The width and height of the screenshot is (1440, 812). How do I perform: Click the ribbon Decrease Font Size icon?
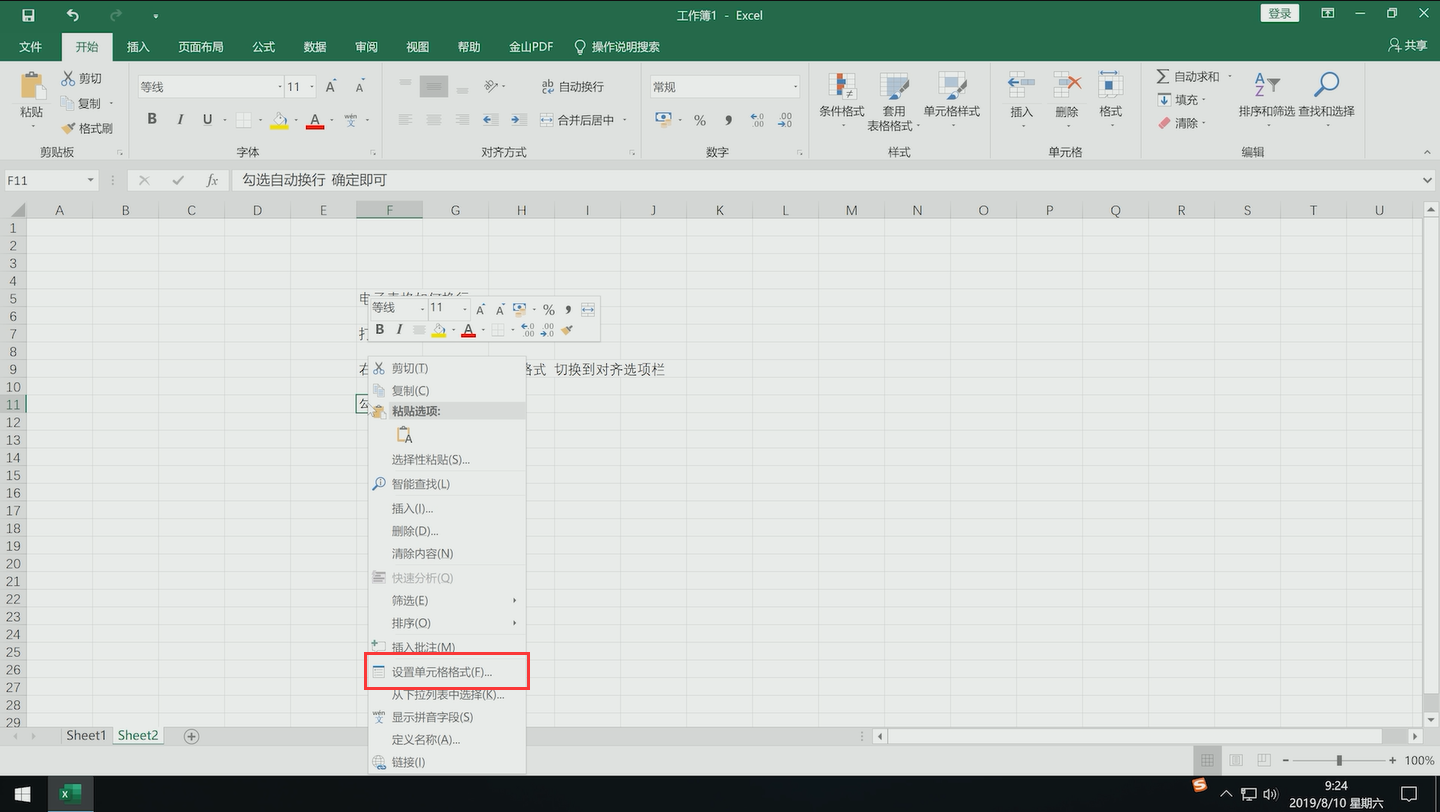[359, 87]
